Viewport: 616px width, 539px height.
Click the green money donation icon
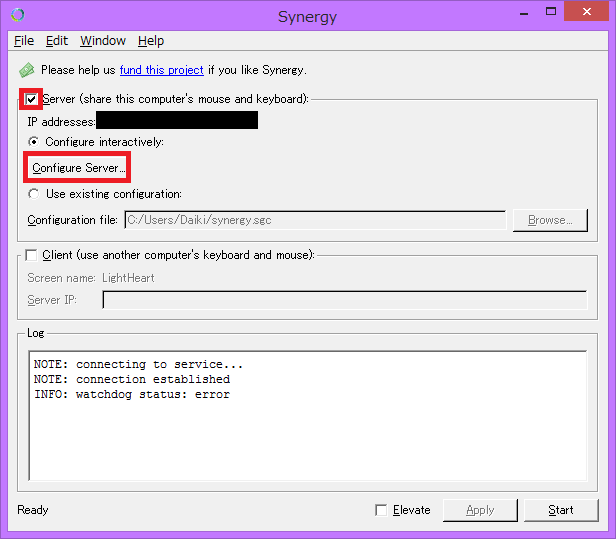tap(27, 70)
